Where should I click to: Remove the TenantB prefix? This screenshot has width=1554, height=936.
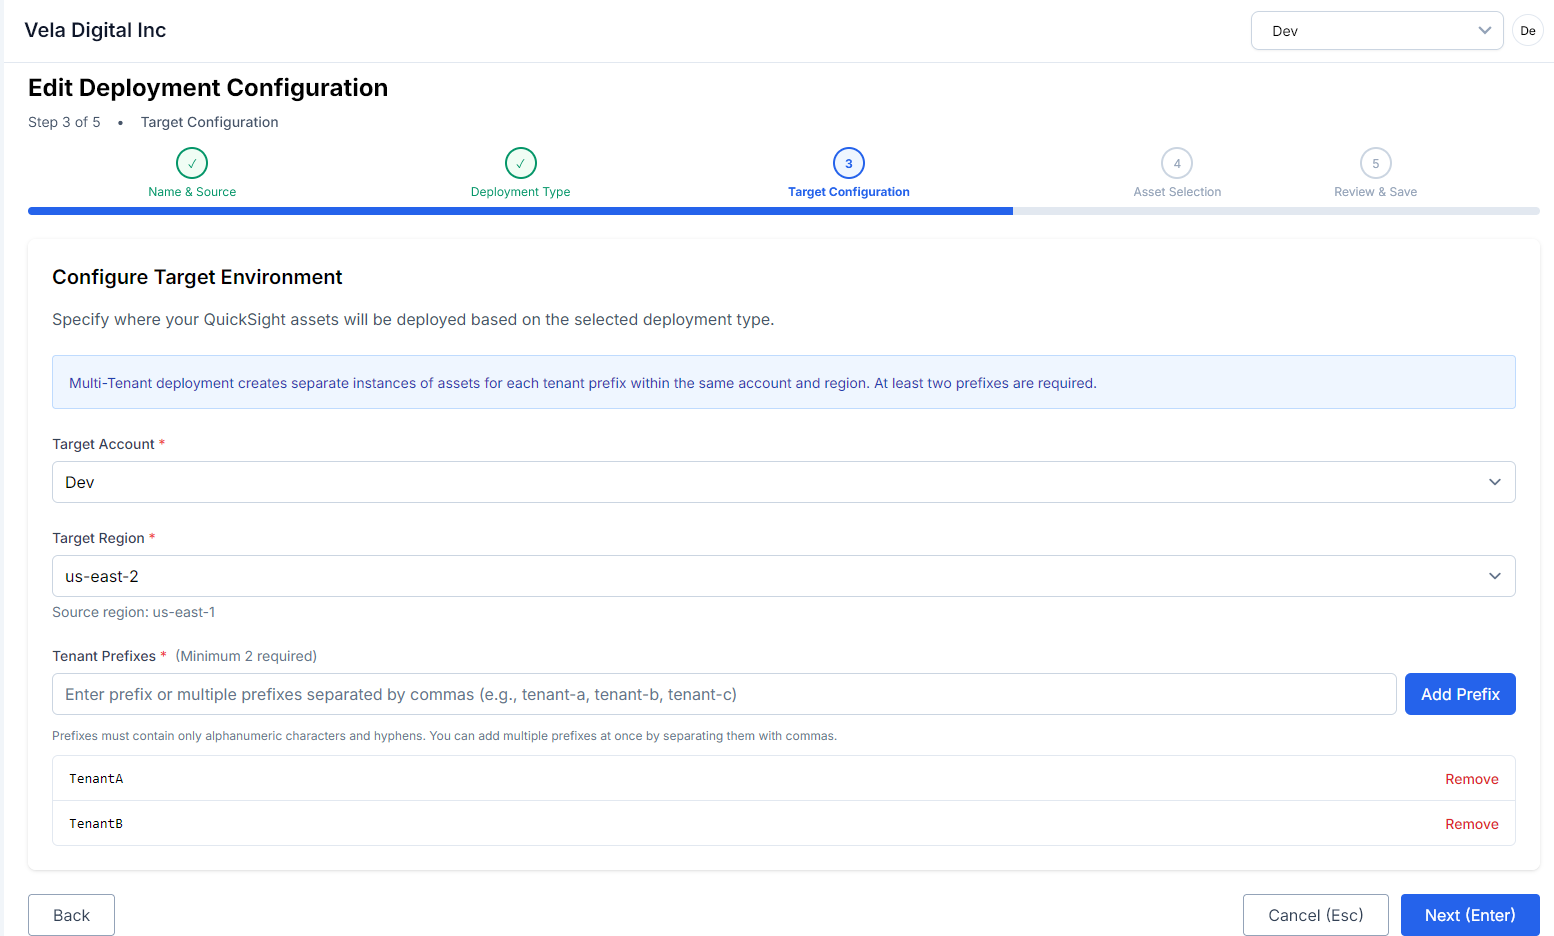pos(1472,824)
